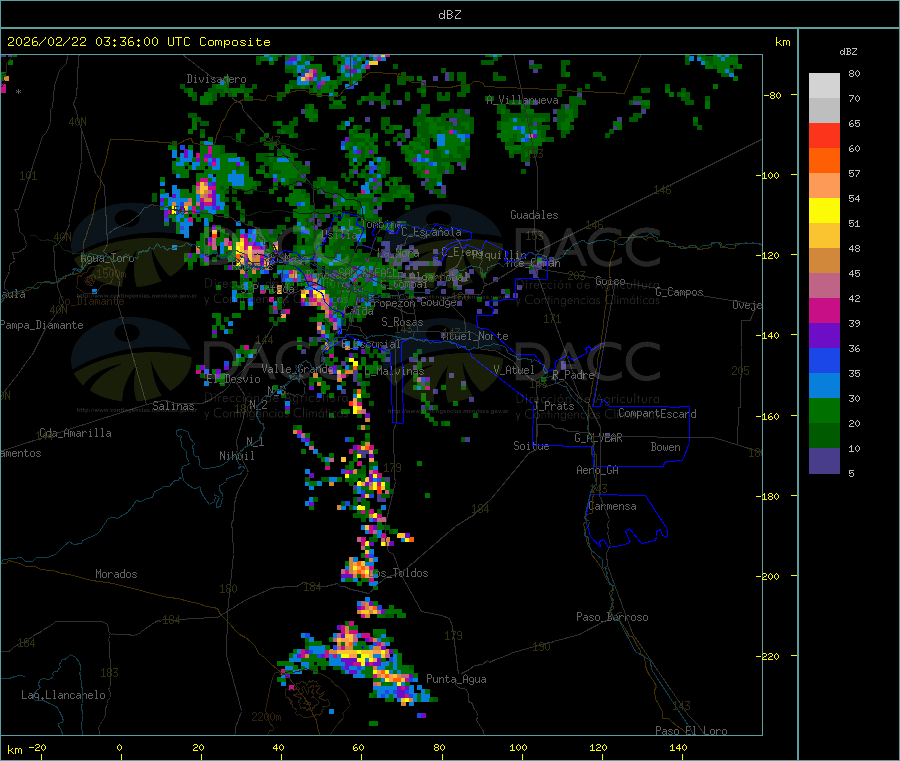This screenshot has width=900, height=761.
Task: Click legend value '57' beside the color bar
Action: click(855, 173)
